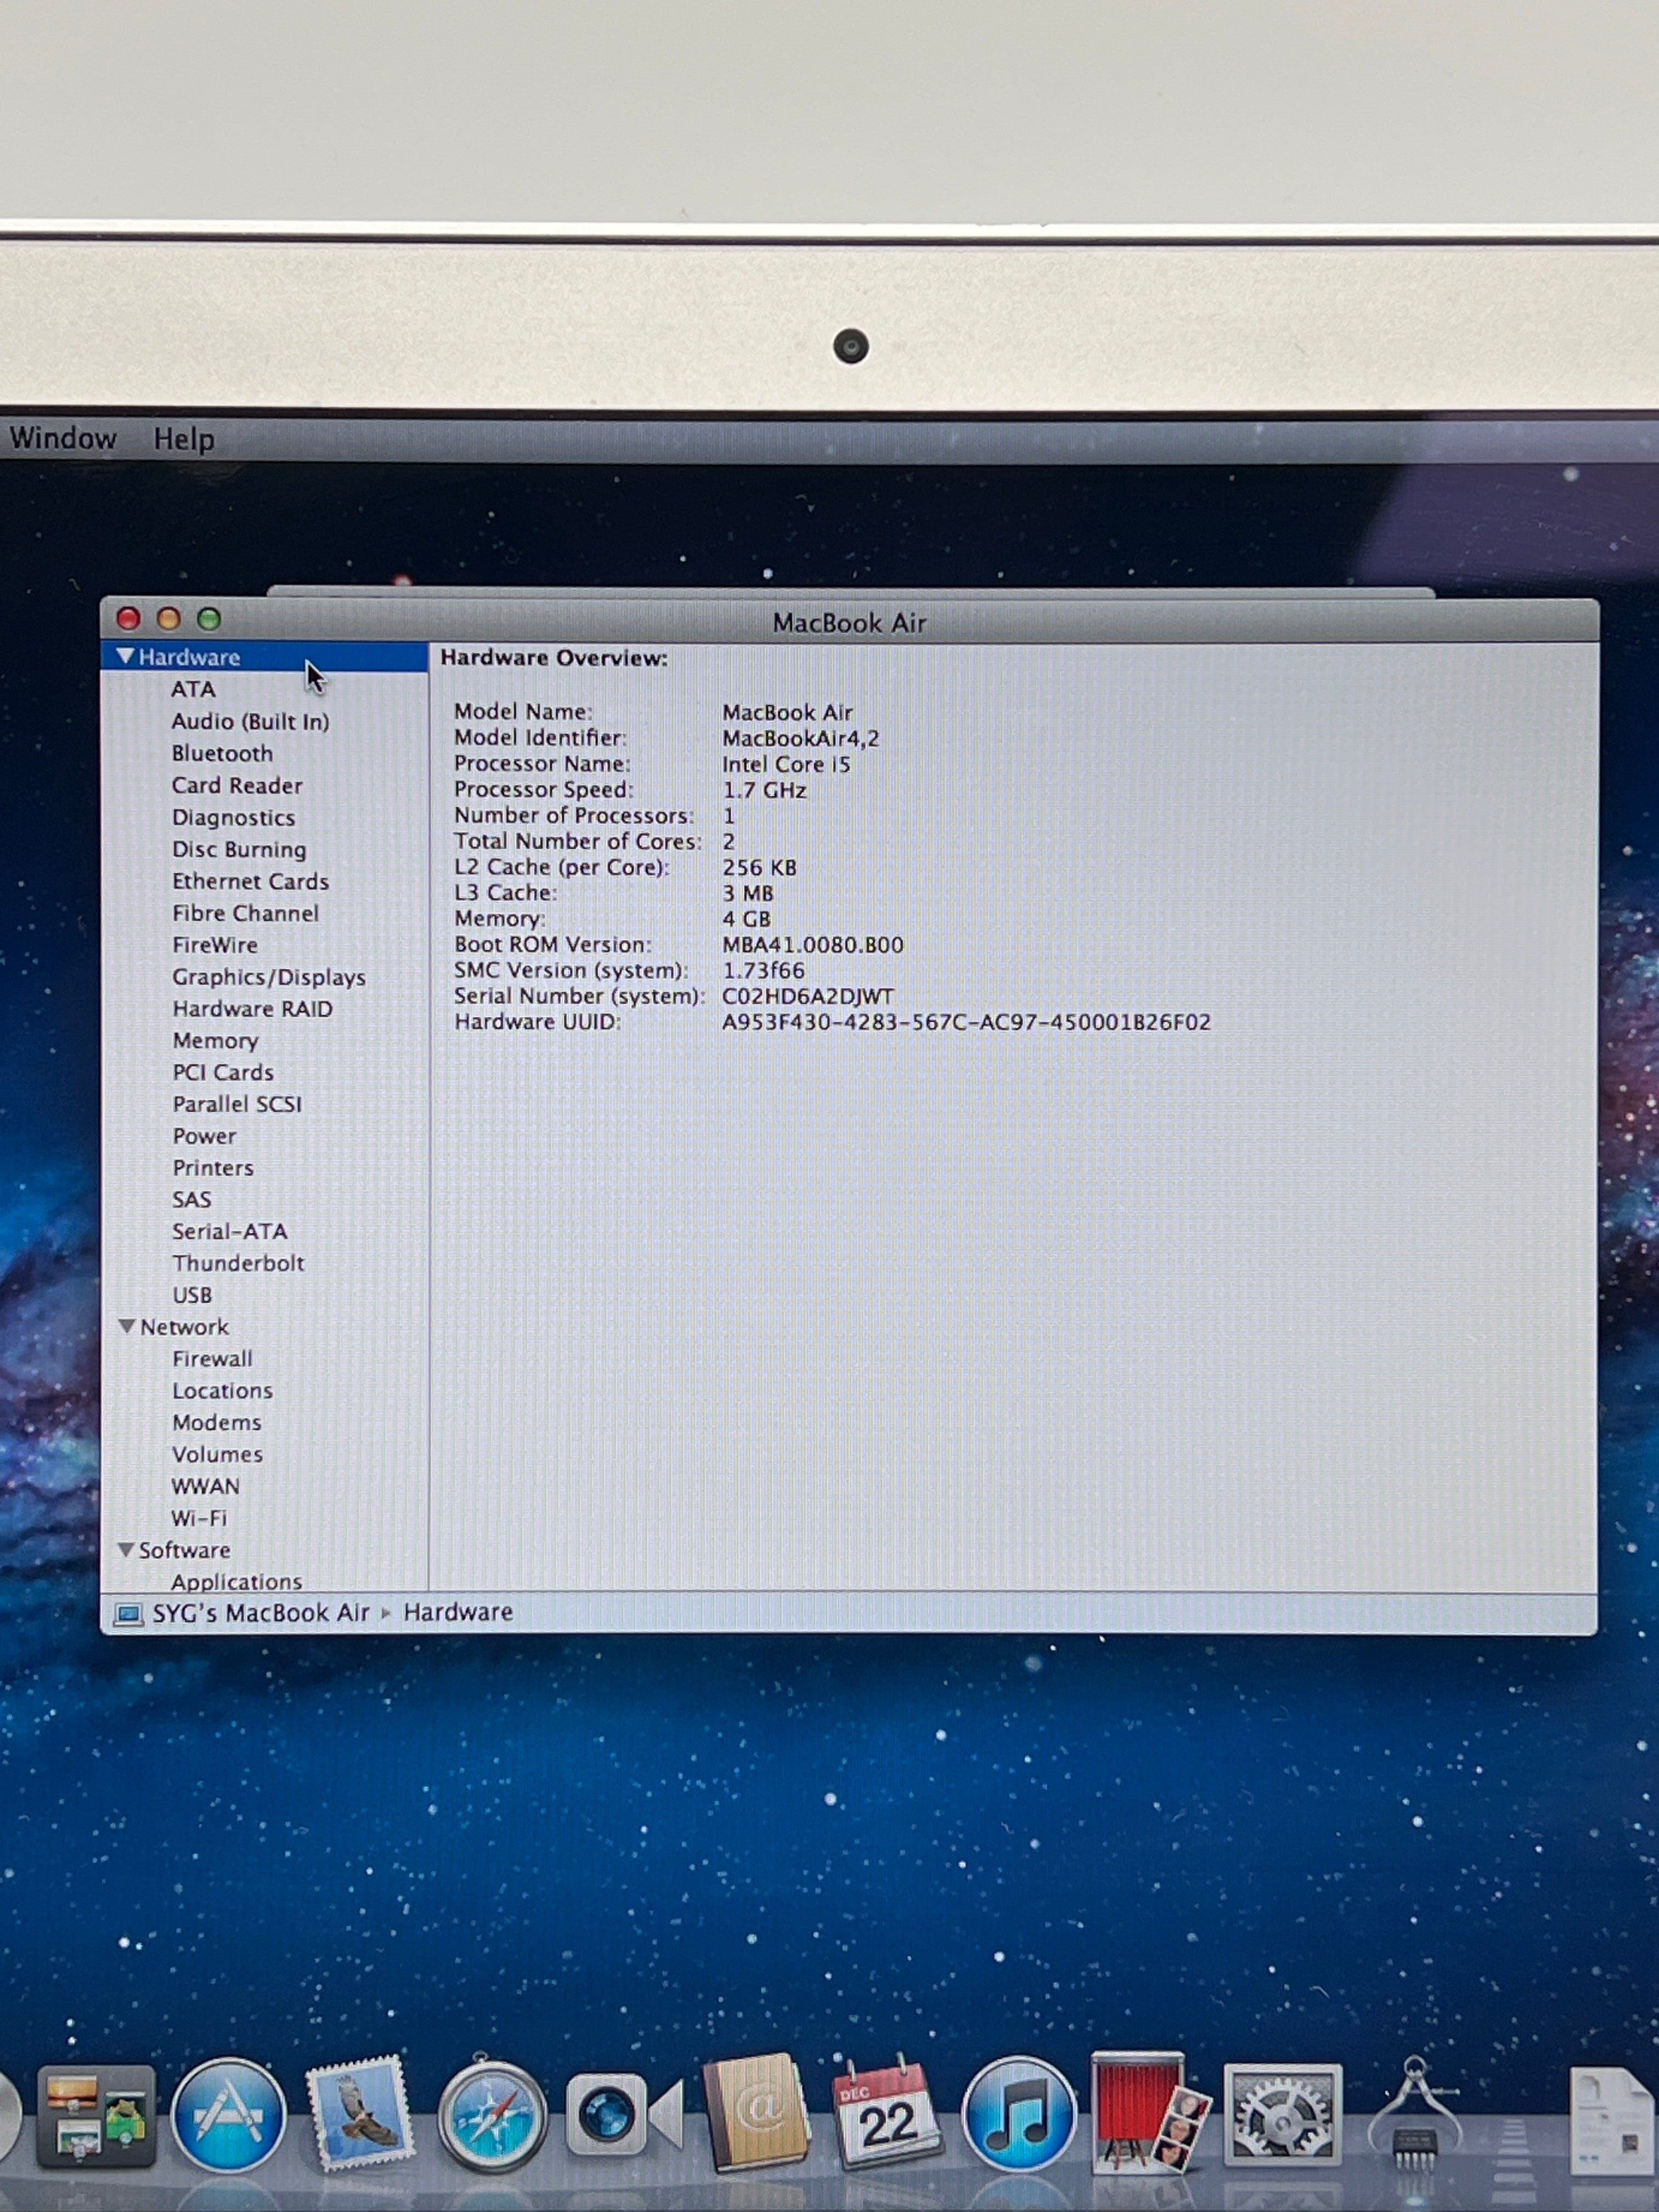Select Power in the sidebar
Image resolution: width=1659 pixels, height=2212 pixels.
tap(204, 1136)
